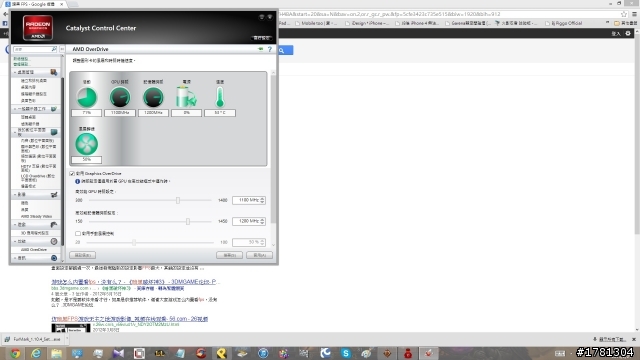
Task: Open File Explorer folder icon in taskbar
Action: pos(56,353)
